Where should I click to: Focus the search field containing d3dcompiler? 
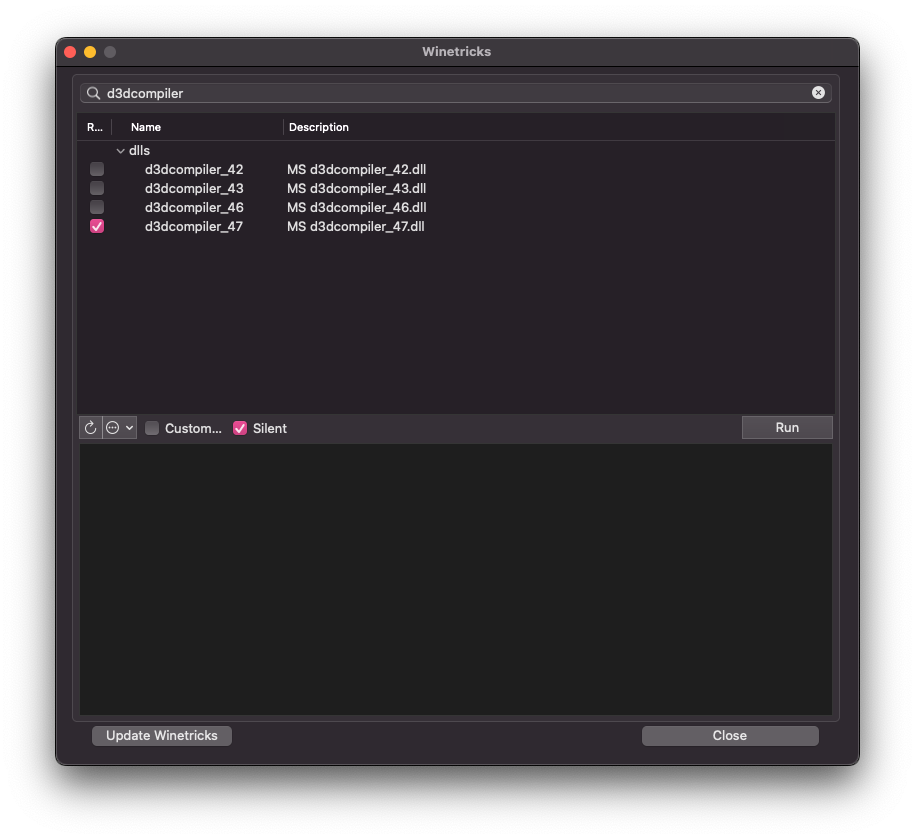pos(456,93)
